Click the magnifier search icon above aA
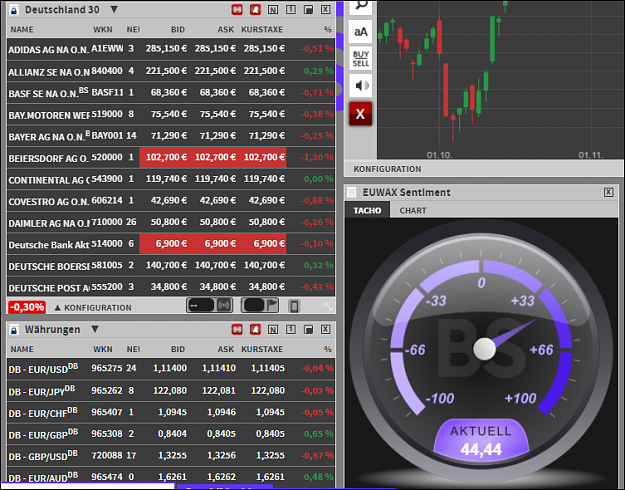Viewport: 625px width, 490px height. pyautogui.click(x=361, y=6)
